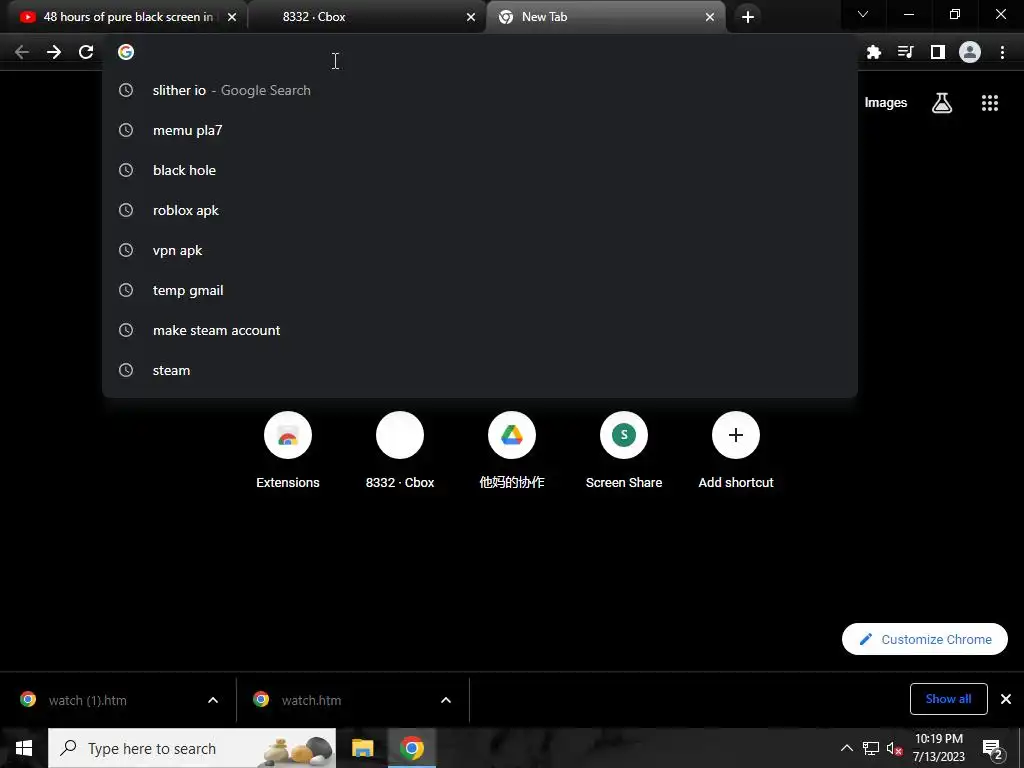
Task: Open the Images link
Action: point(886,103)
